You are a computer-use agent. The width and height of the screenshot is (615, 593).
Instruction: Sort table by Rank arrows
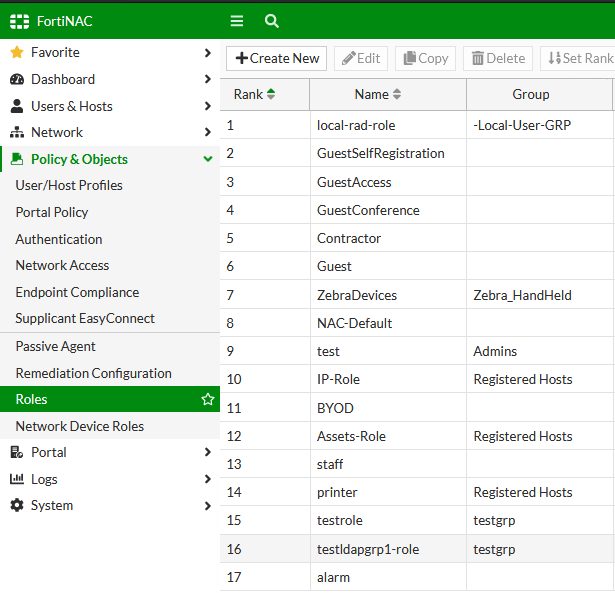click(271, 94)
